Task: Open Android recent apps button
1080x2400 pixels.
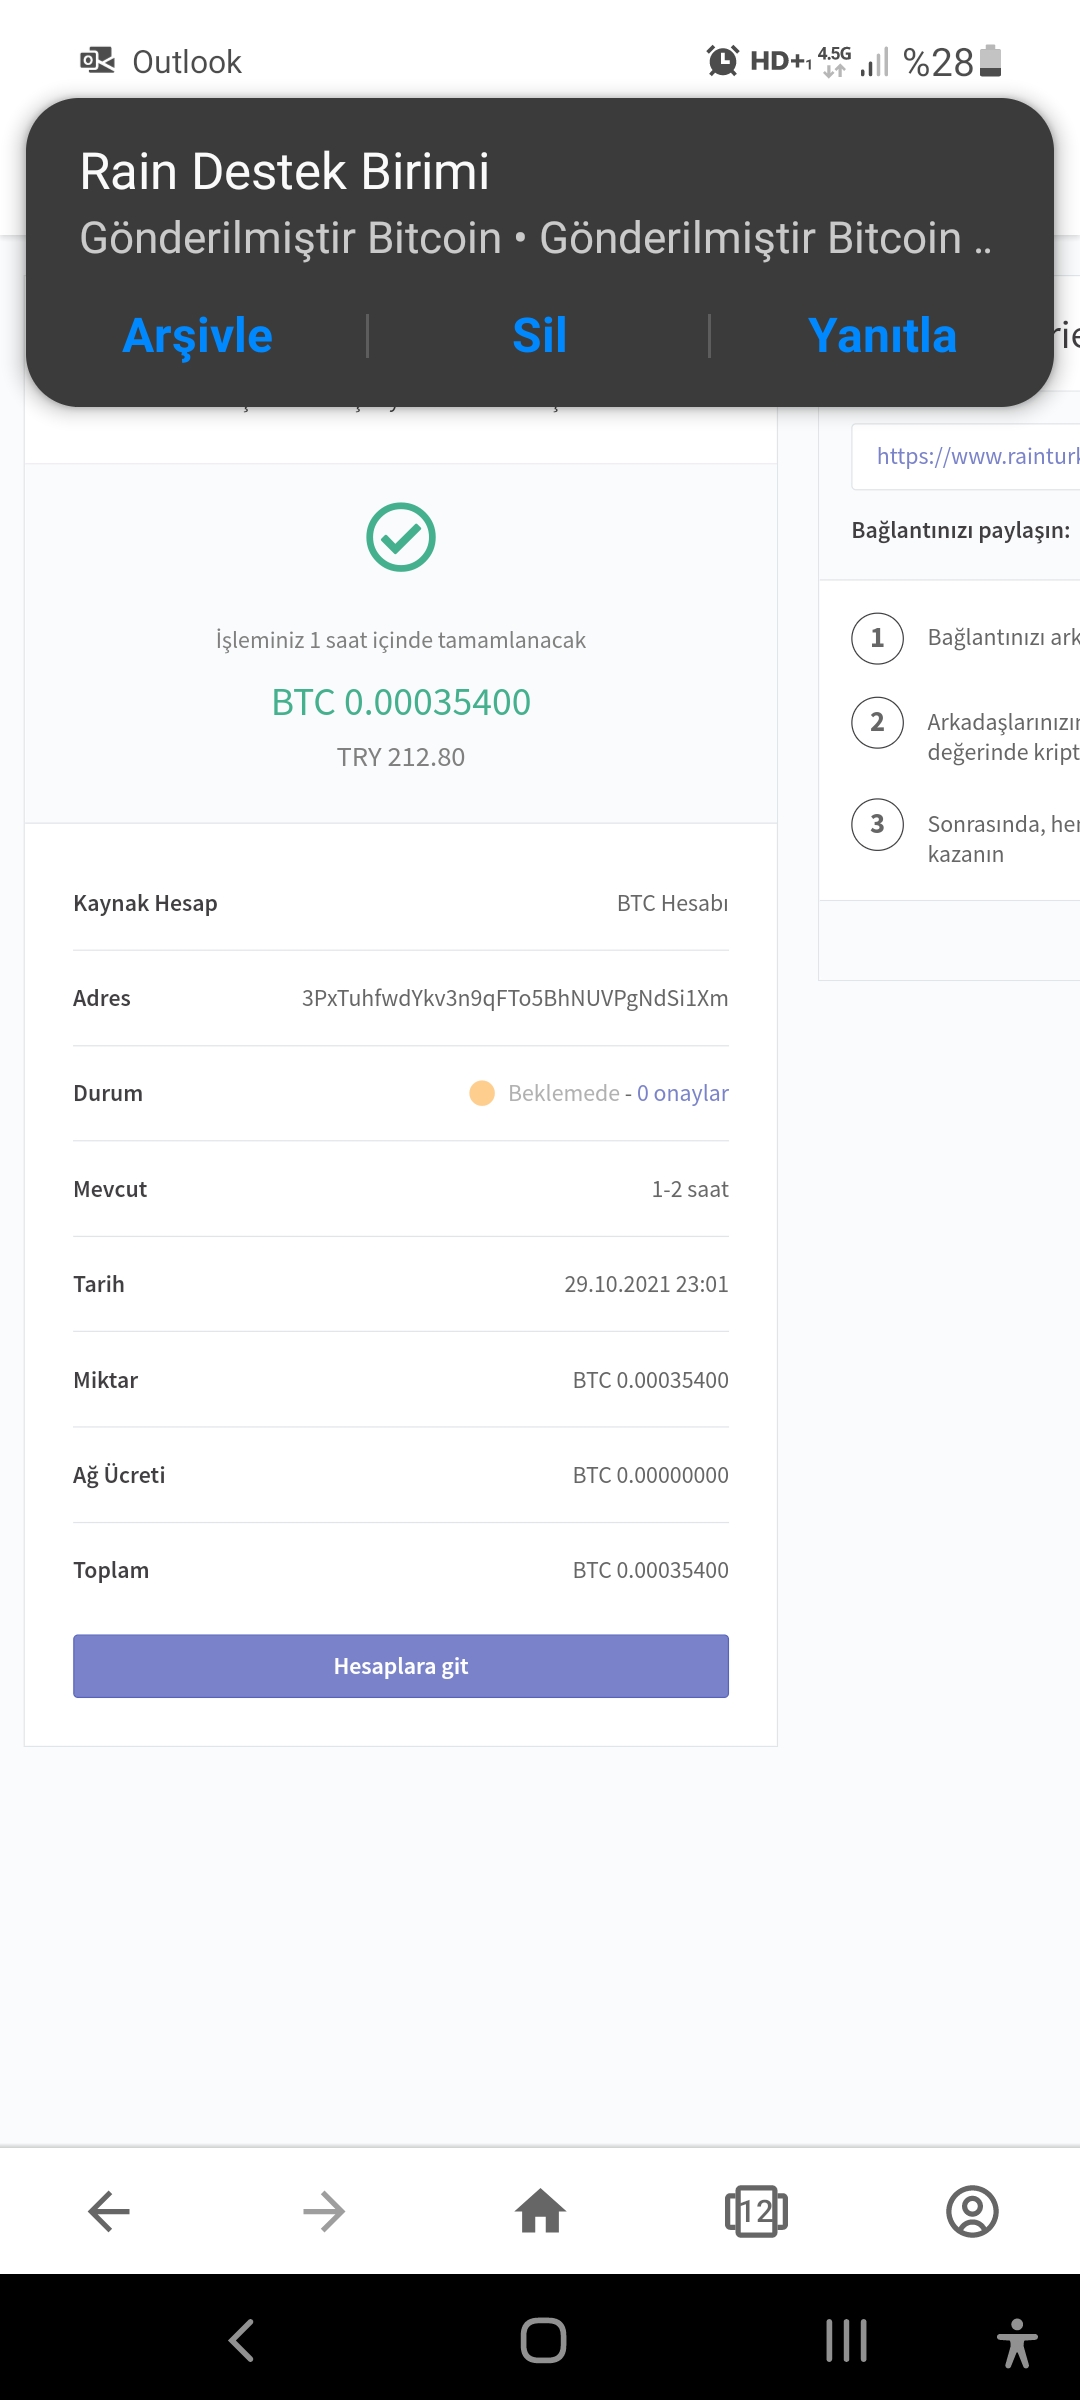Action: coord(846,2340)
